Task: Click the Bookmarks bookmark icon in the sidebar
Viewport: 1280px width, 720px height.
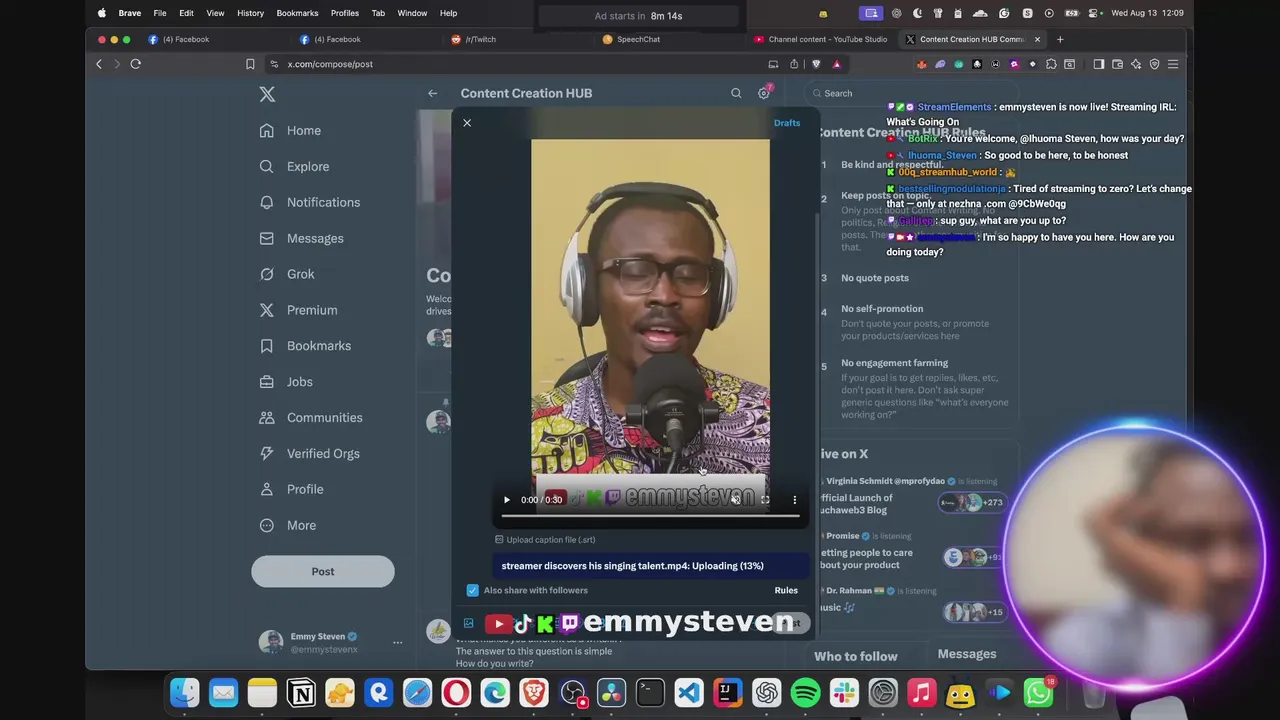Action: 267,346
